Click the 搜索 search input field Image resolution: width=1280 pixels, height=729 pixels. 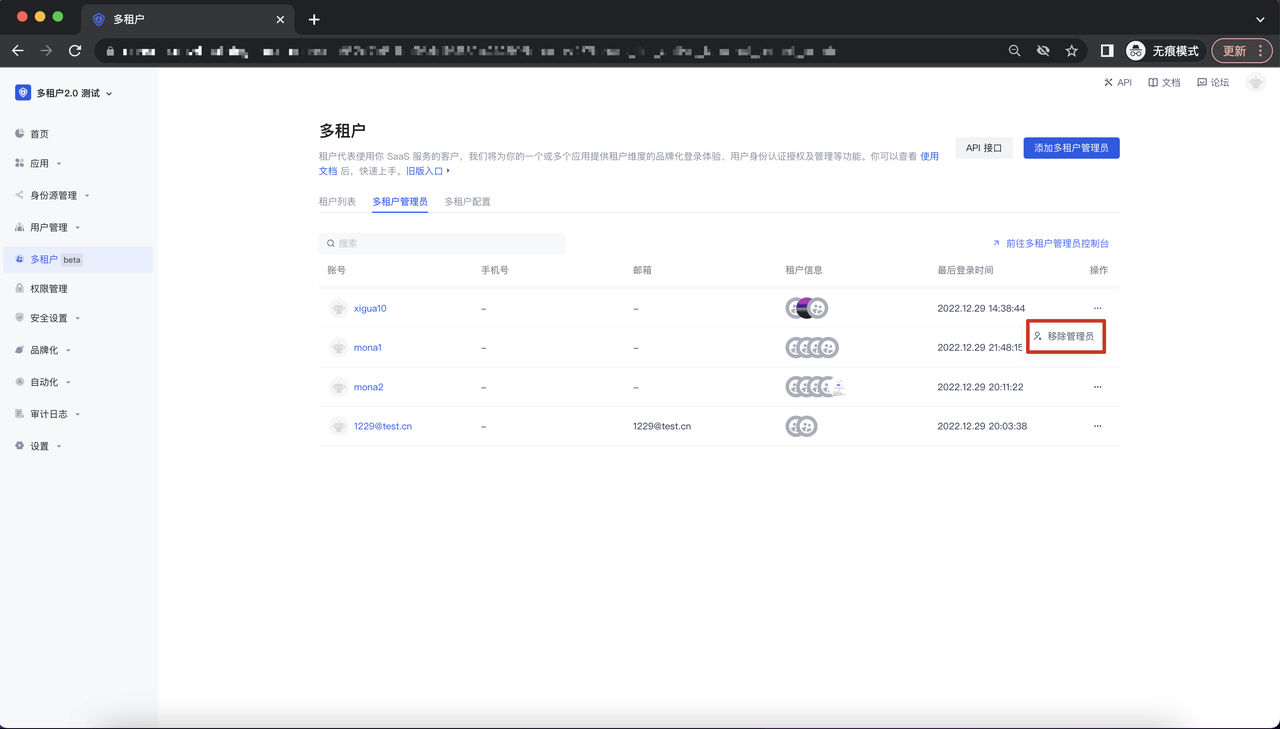tap(442, 243)
